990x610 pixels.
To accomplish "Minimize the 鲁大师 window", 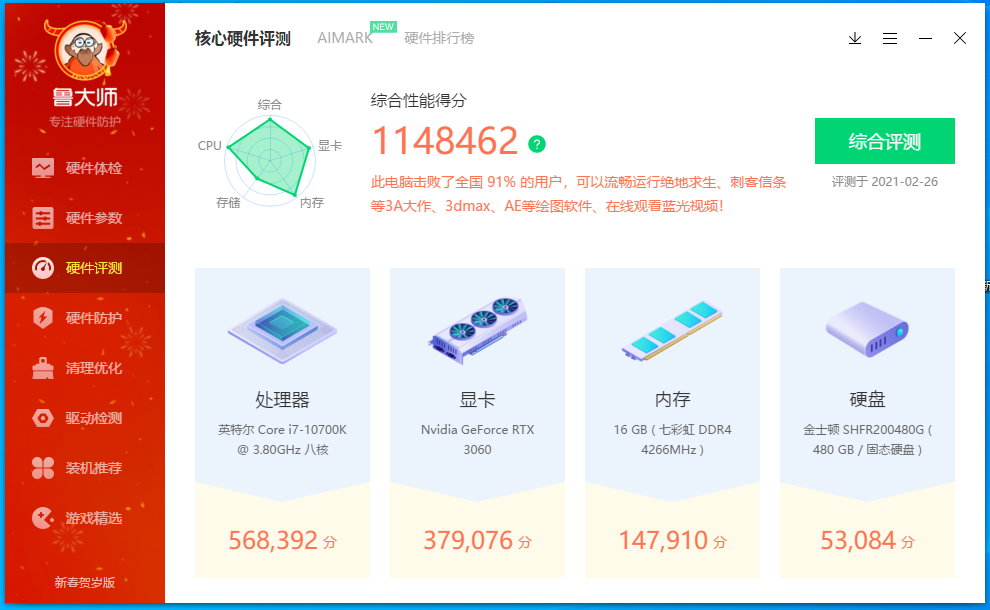I will (x=925, y=39).
